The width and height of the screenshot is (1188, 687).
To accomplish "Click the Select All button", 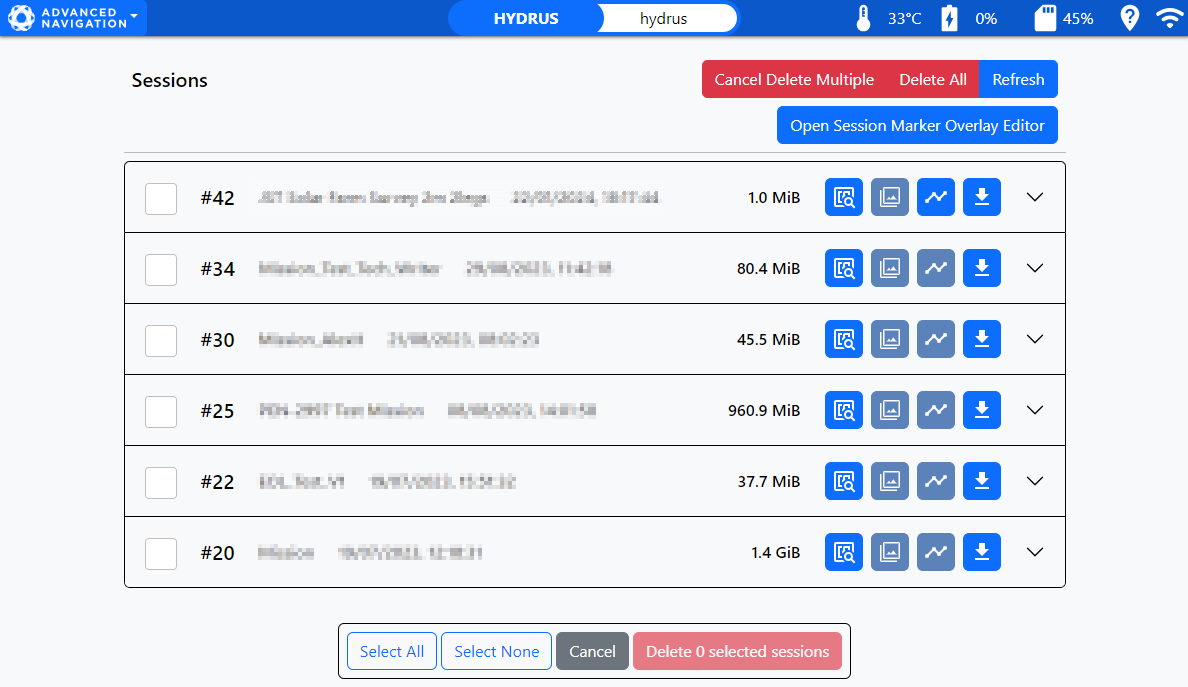I will [x=392, y=651].
